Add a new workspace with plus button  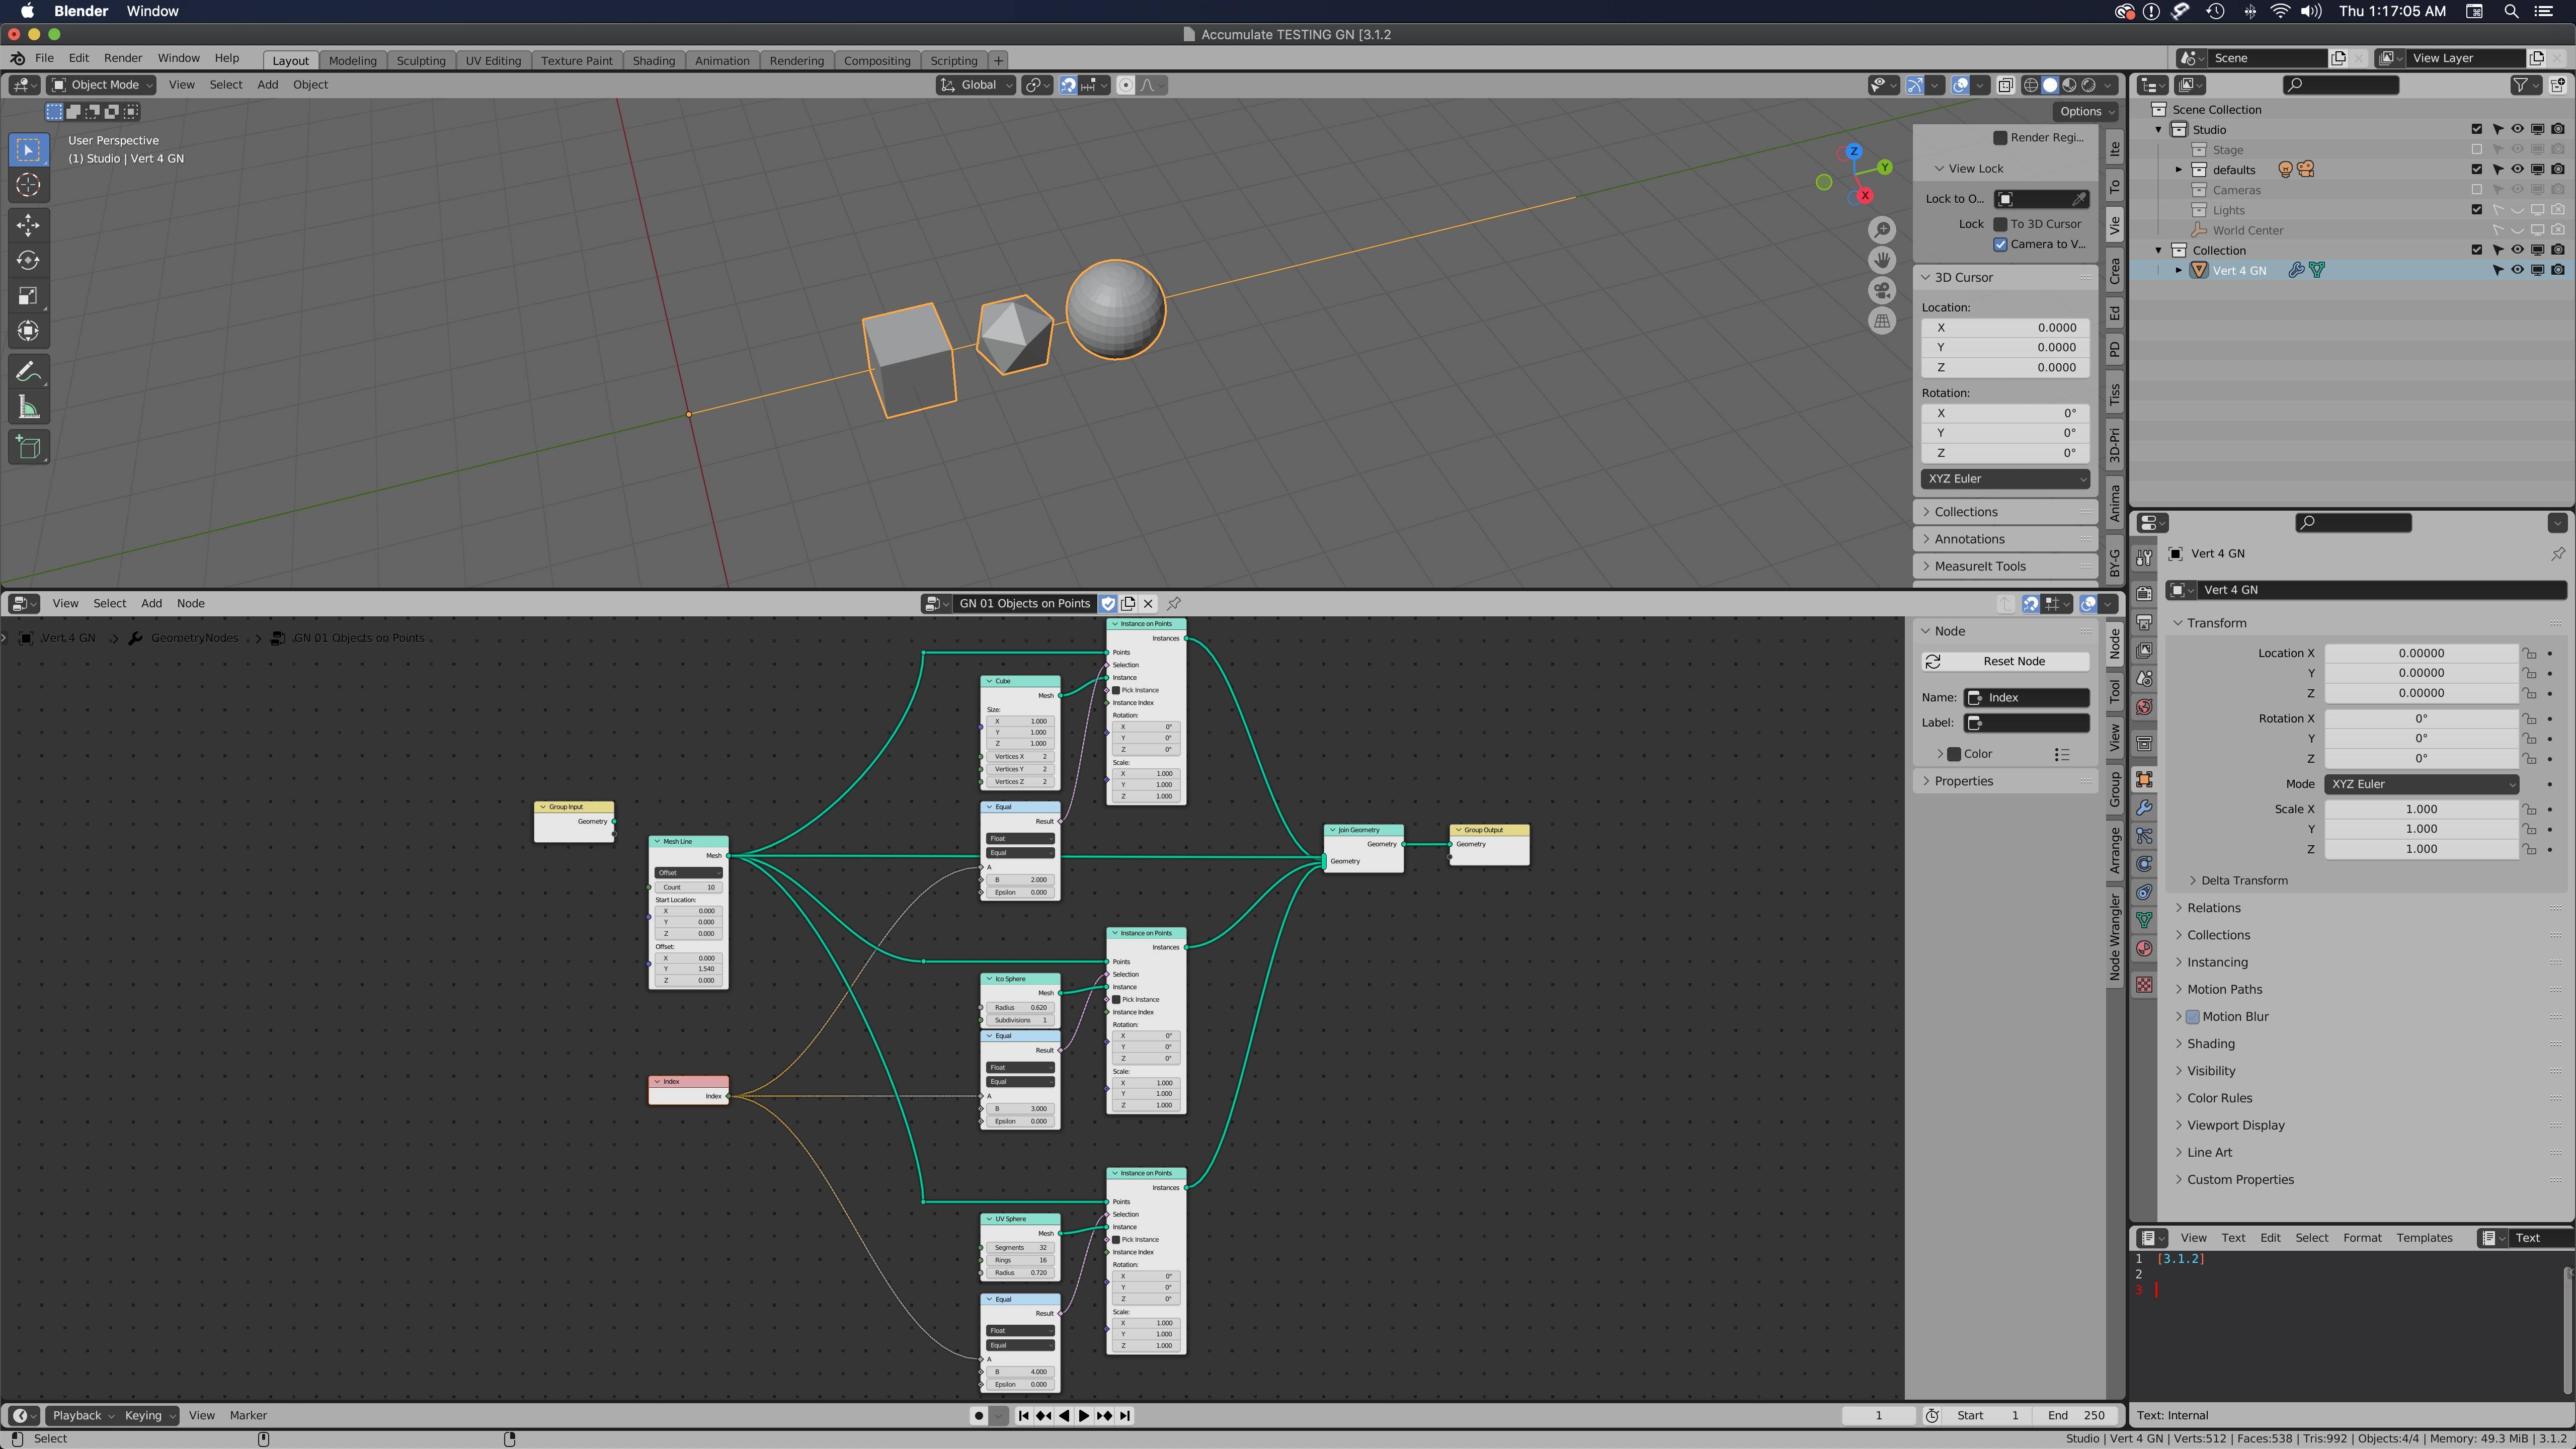[x=998, y=60]
